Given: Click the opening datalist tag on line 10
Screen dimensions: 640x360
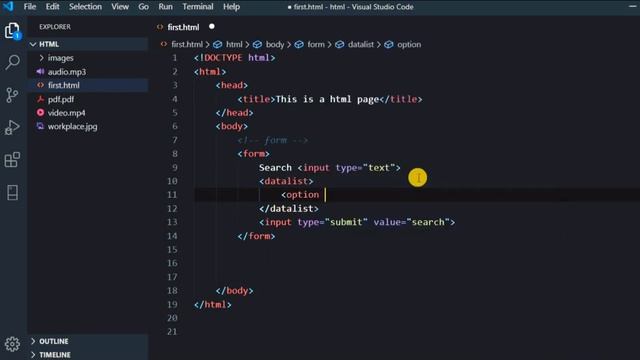Looking at the screenshot, I should pyautogui.click(x=286, y=181).
